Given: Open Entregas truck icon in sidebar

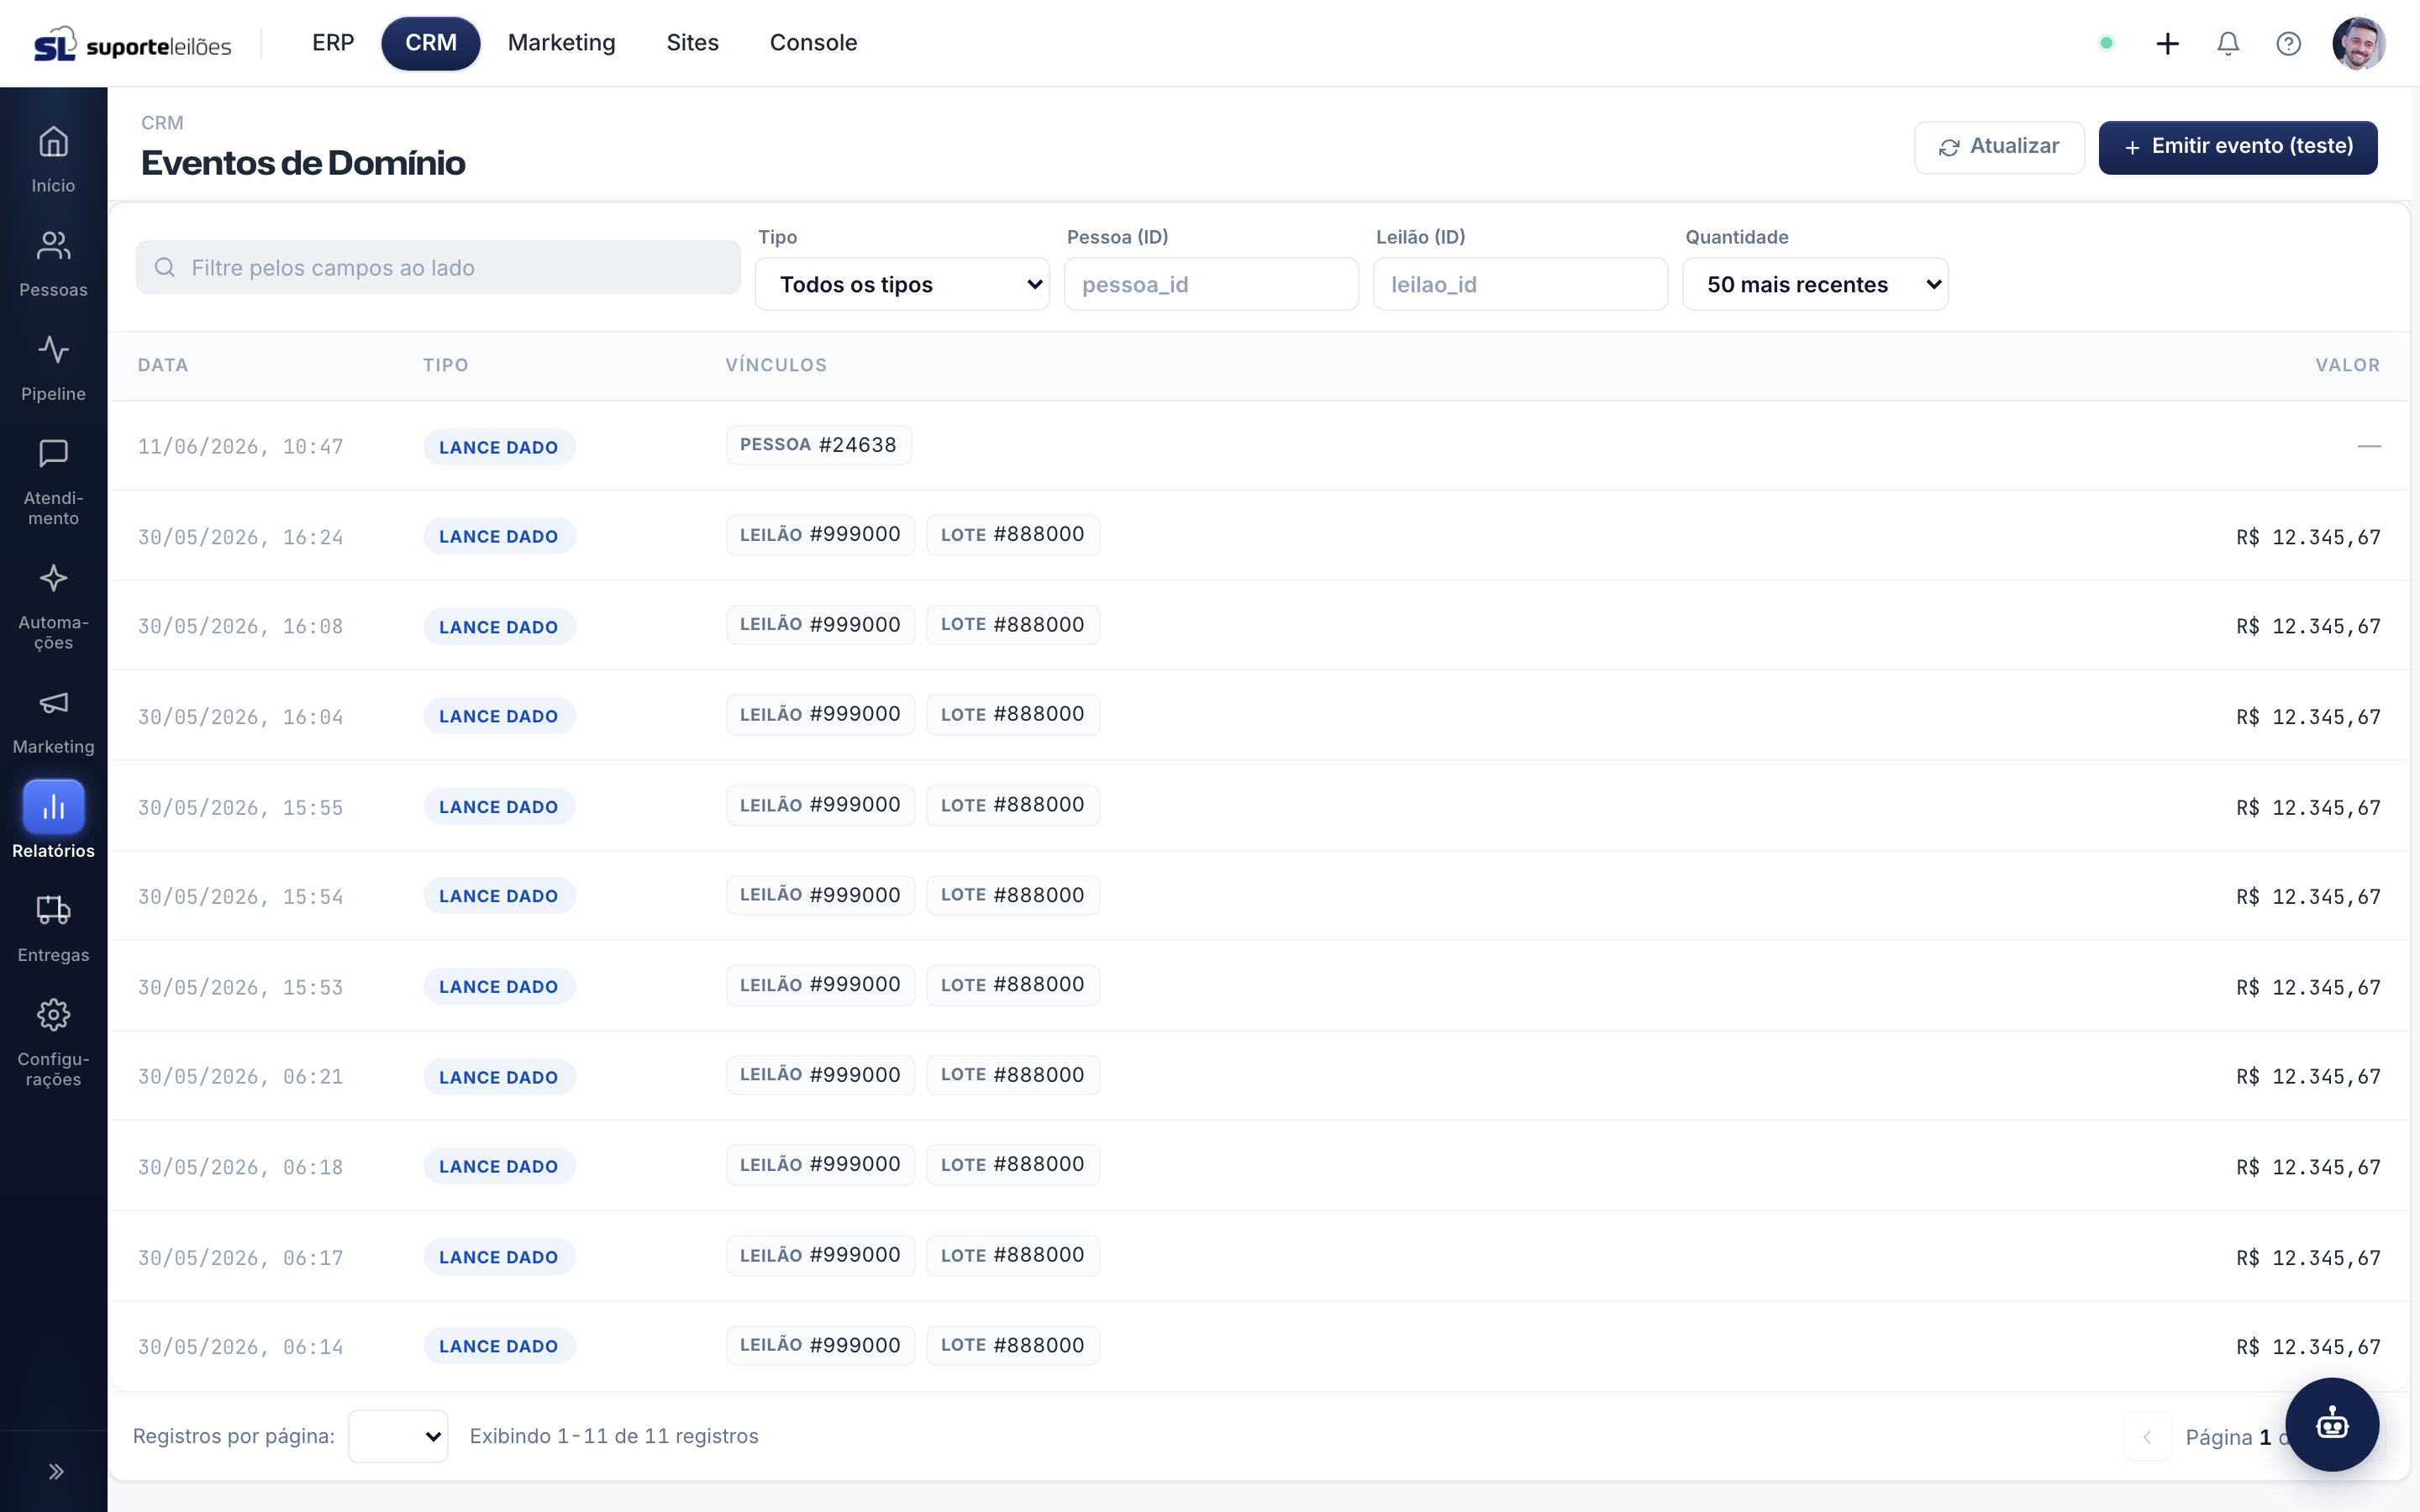Looking at the screenshot, I should point(53,910).
